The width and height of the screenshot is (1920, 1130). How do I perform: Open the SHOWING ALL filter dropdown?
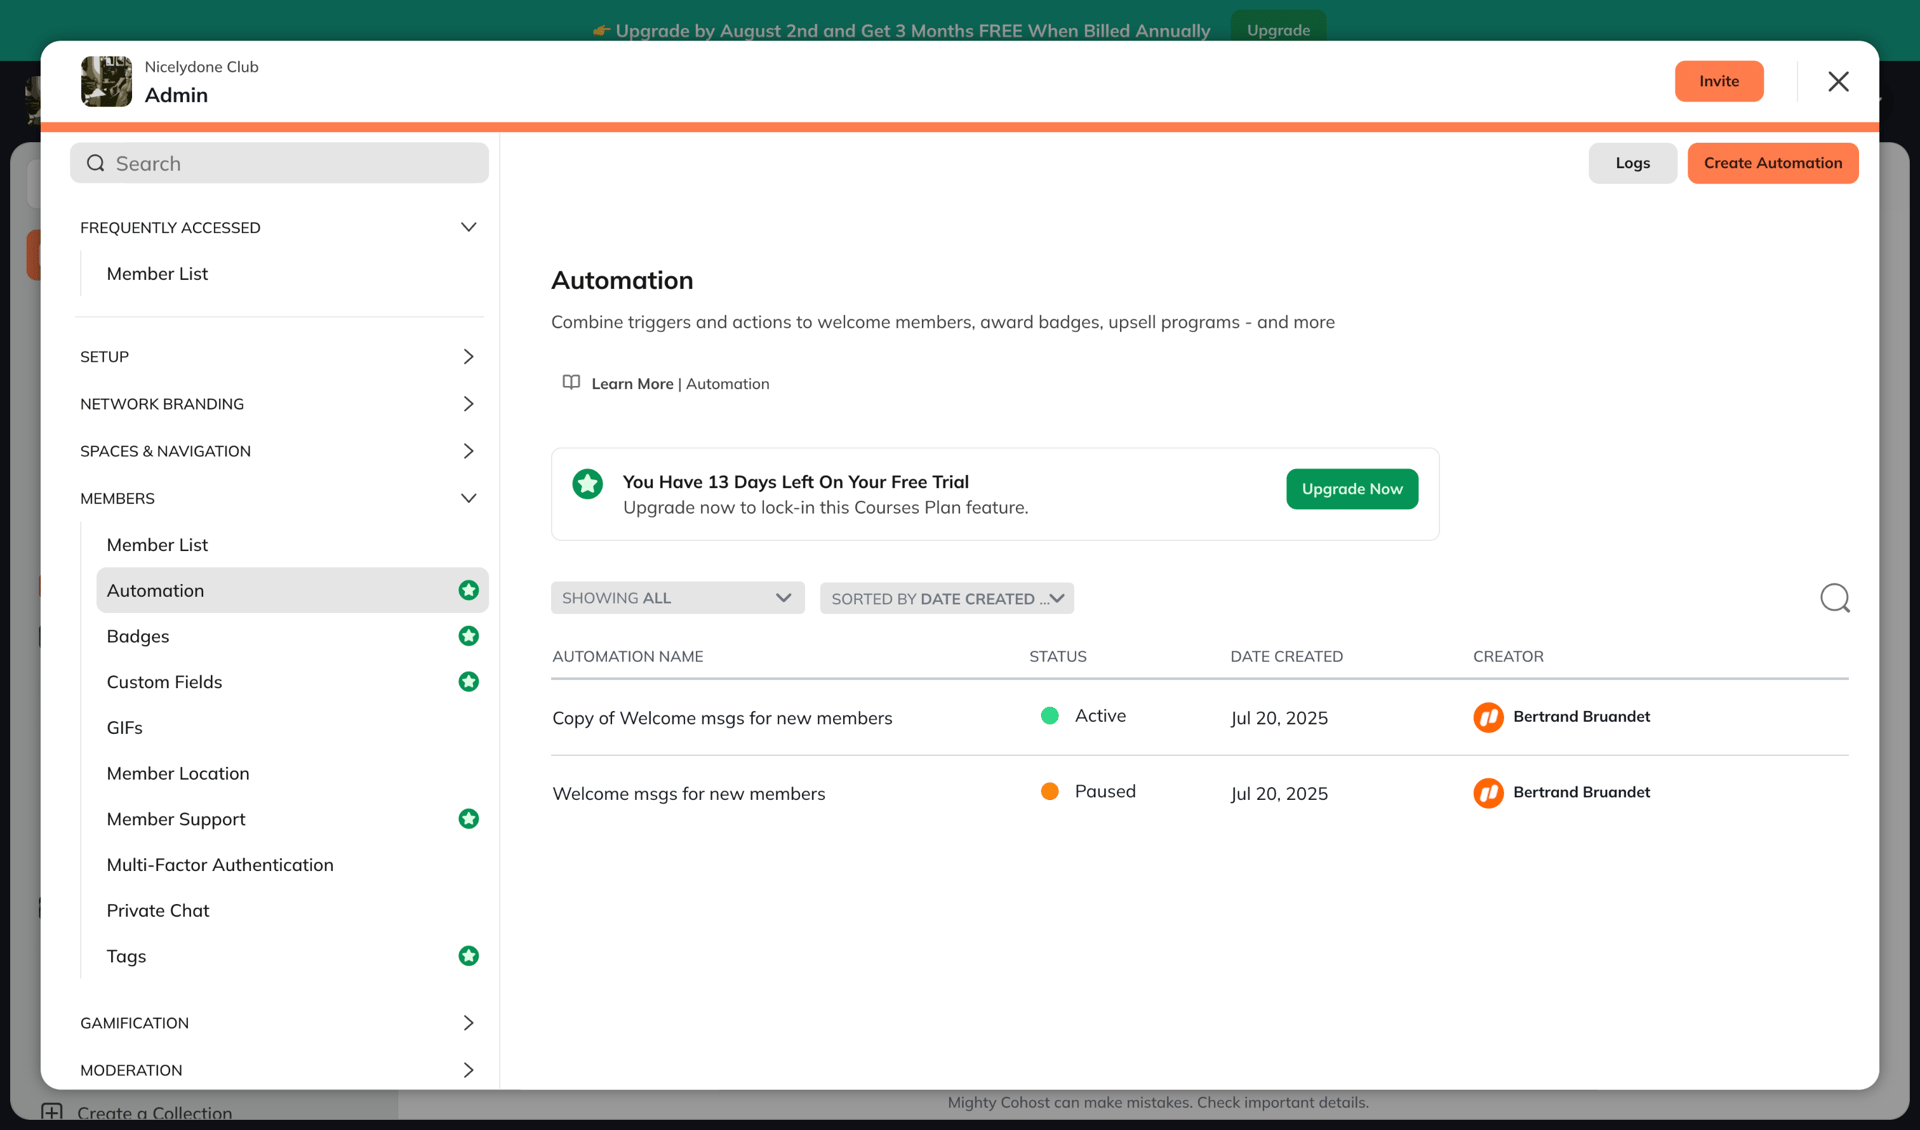pyautogui.click(x=677, y=597)
